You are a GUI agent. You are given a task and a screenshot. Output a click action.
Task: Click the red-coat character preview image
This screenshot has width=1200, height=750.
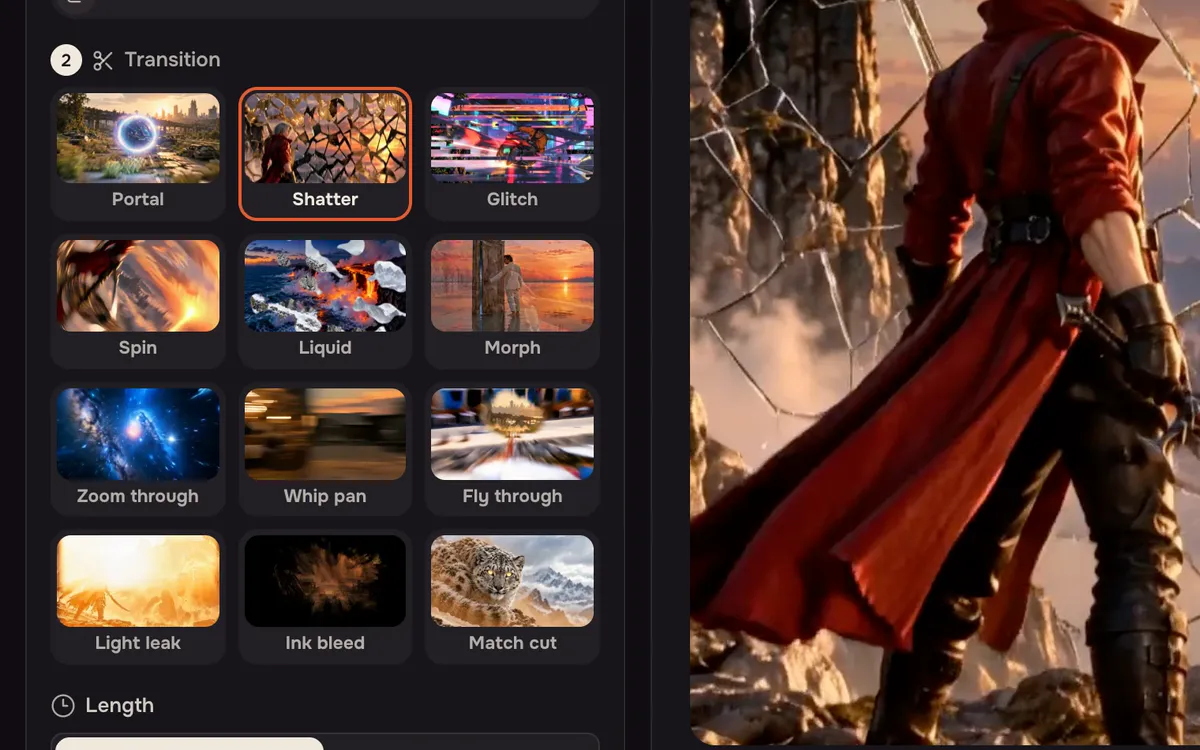(945, 372)
